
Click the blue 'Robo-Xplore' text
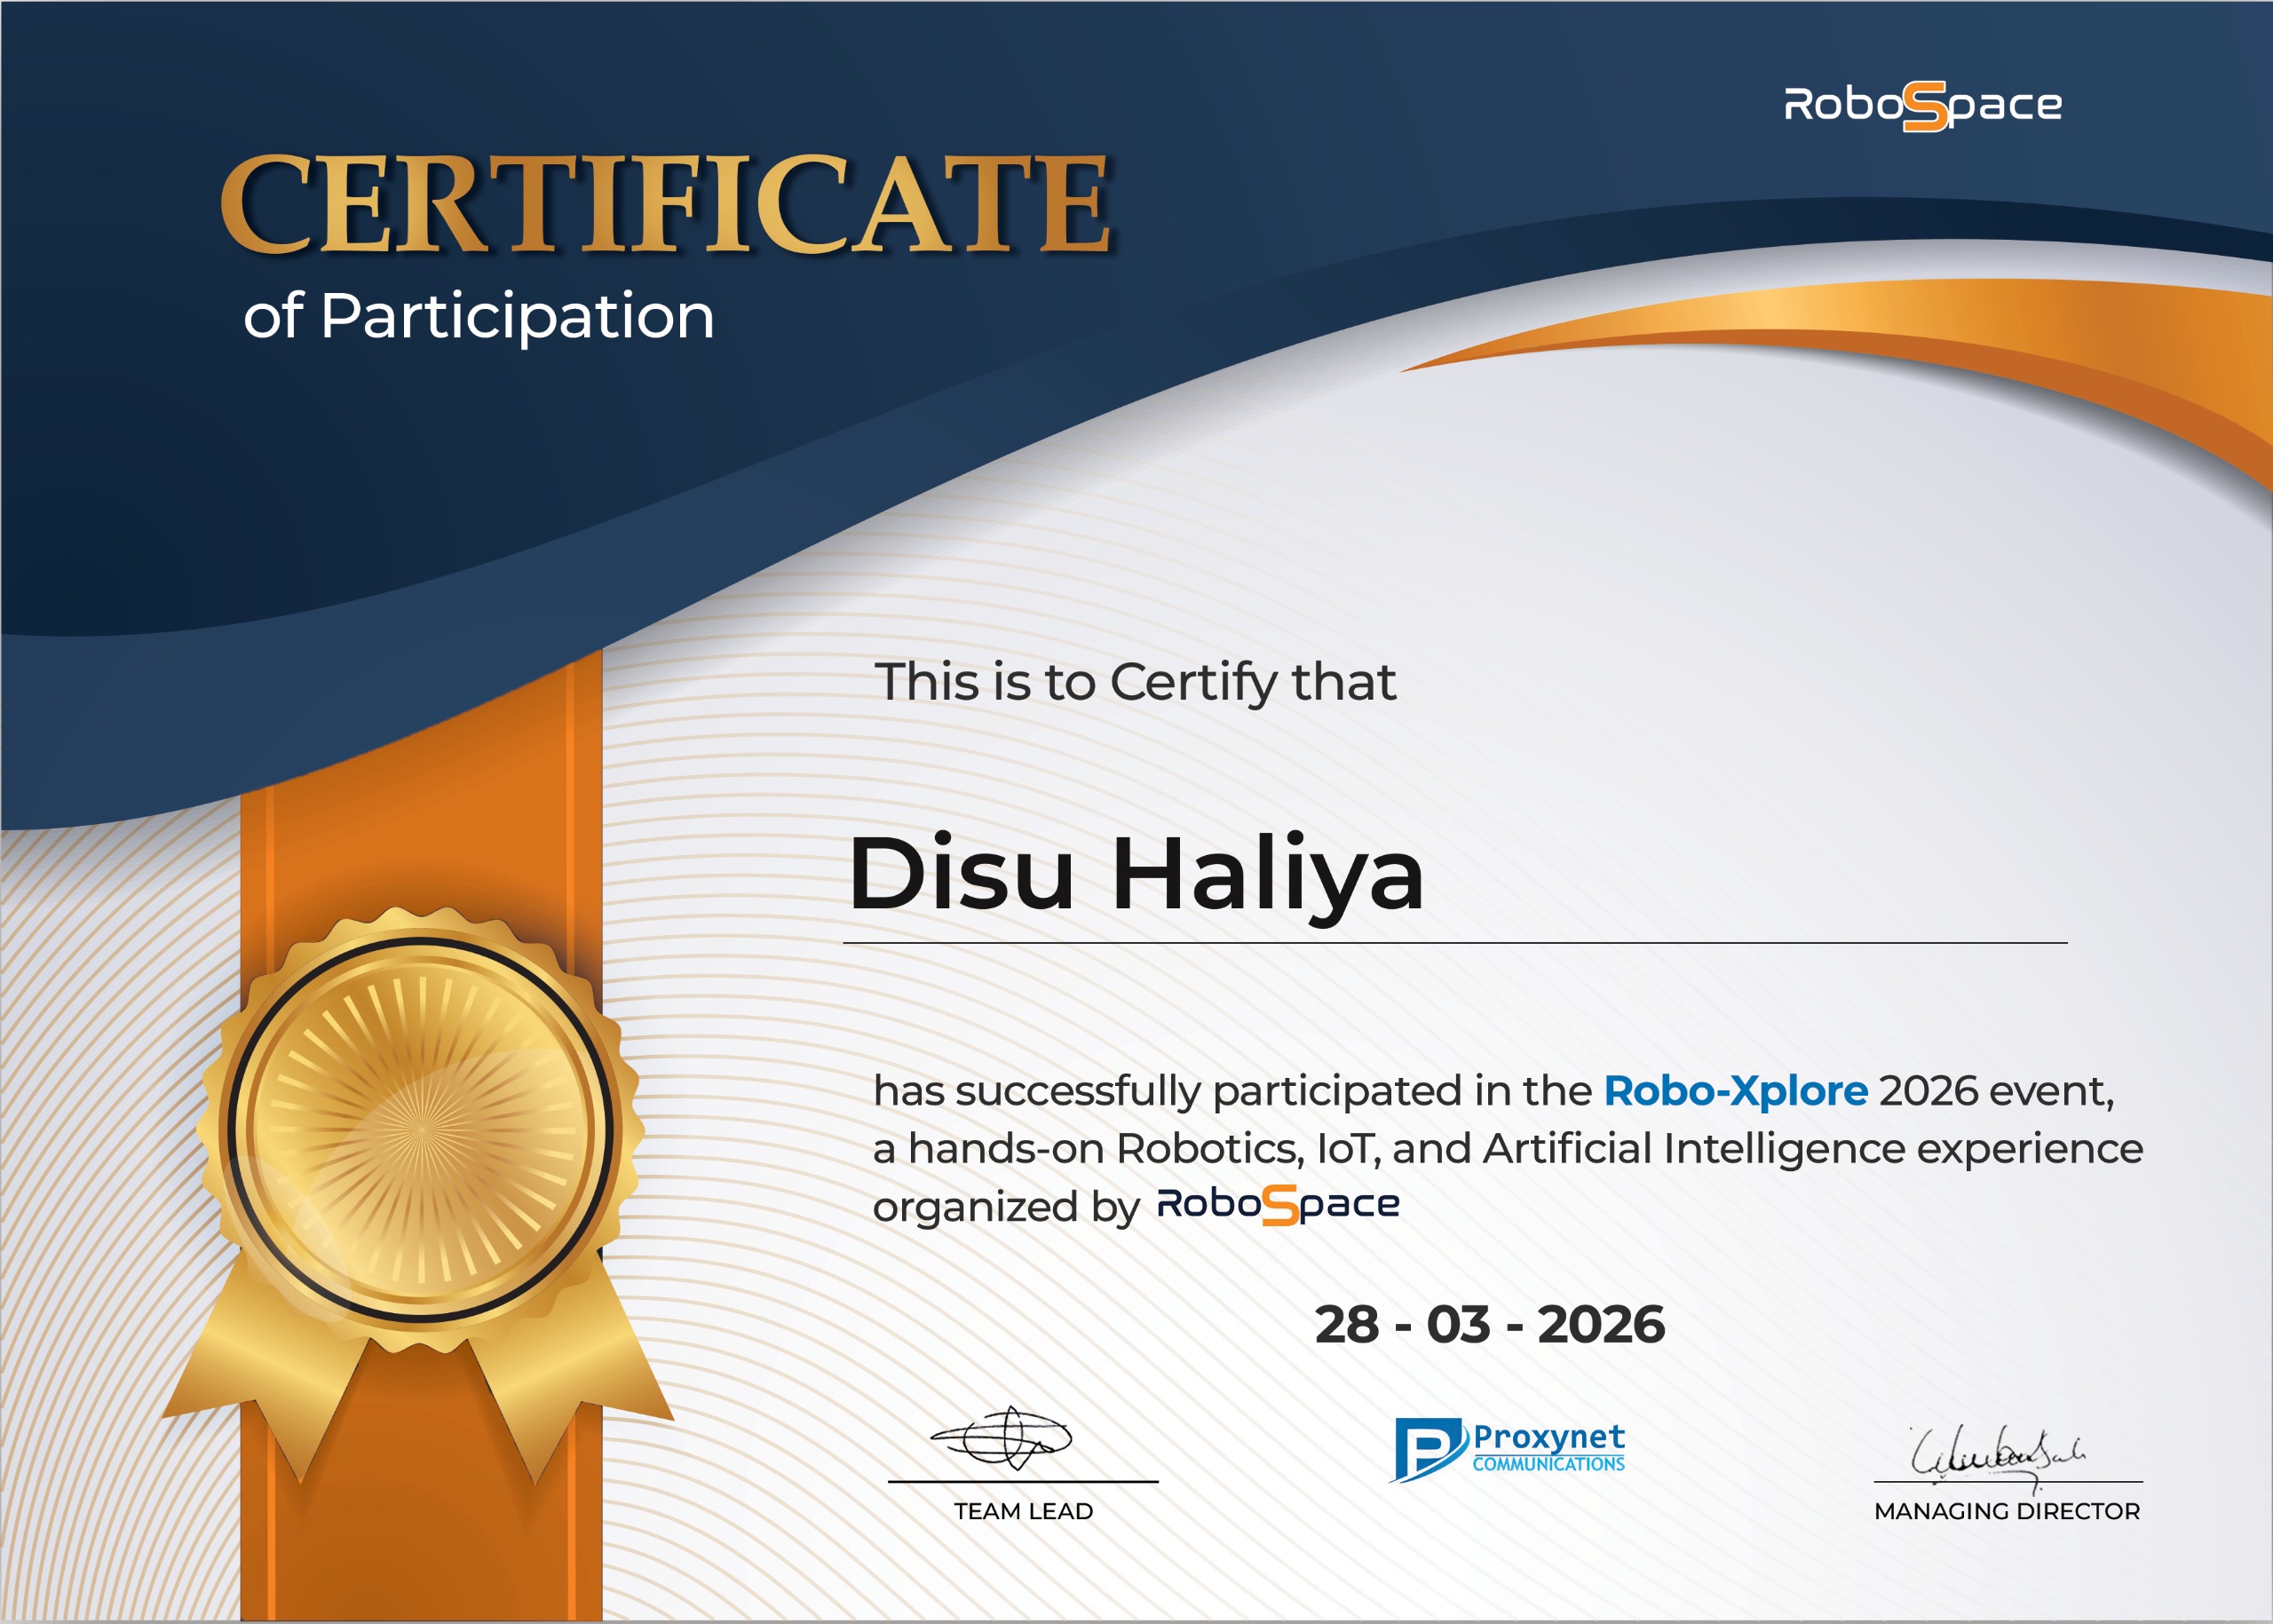pyautogui.click(x=1735, y=1091)
